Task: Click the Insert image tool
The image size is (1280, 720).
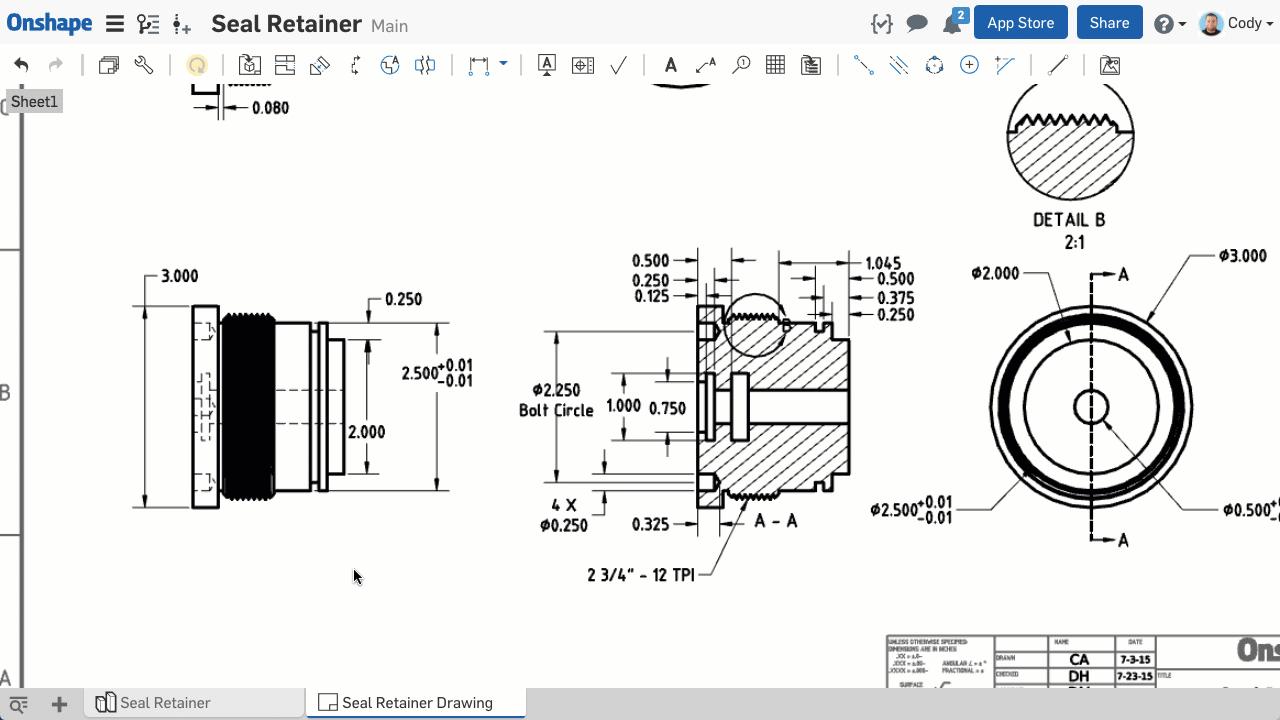Action: (x=1109, y=65)
